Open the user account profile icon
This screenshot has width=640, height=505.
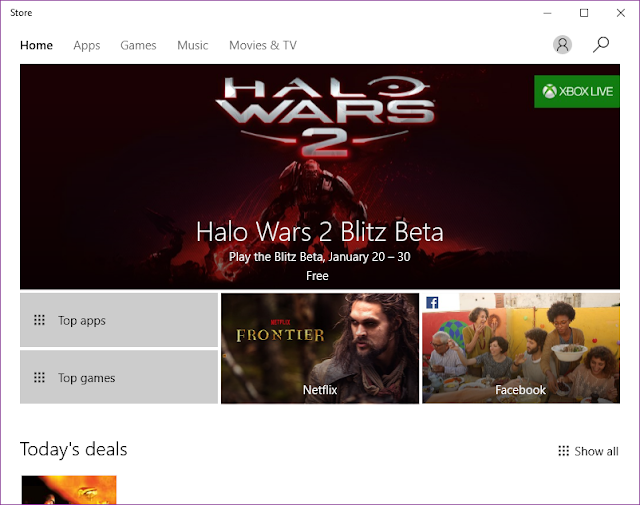[562, 44]
